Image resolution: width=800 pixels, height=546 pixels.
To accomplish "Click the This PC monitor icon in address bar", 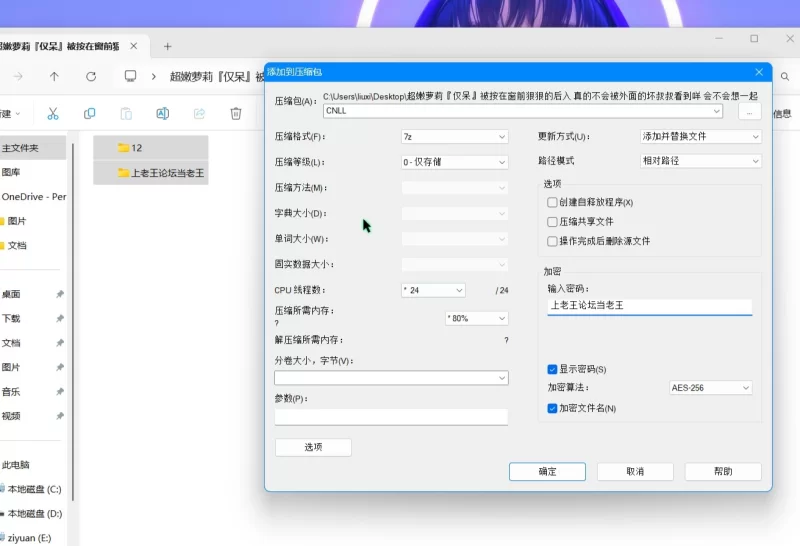I will 131,77.
